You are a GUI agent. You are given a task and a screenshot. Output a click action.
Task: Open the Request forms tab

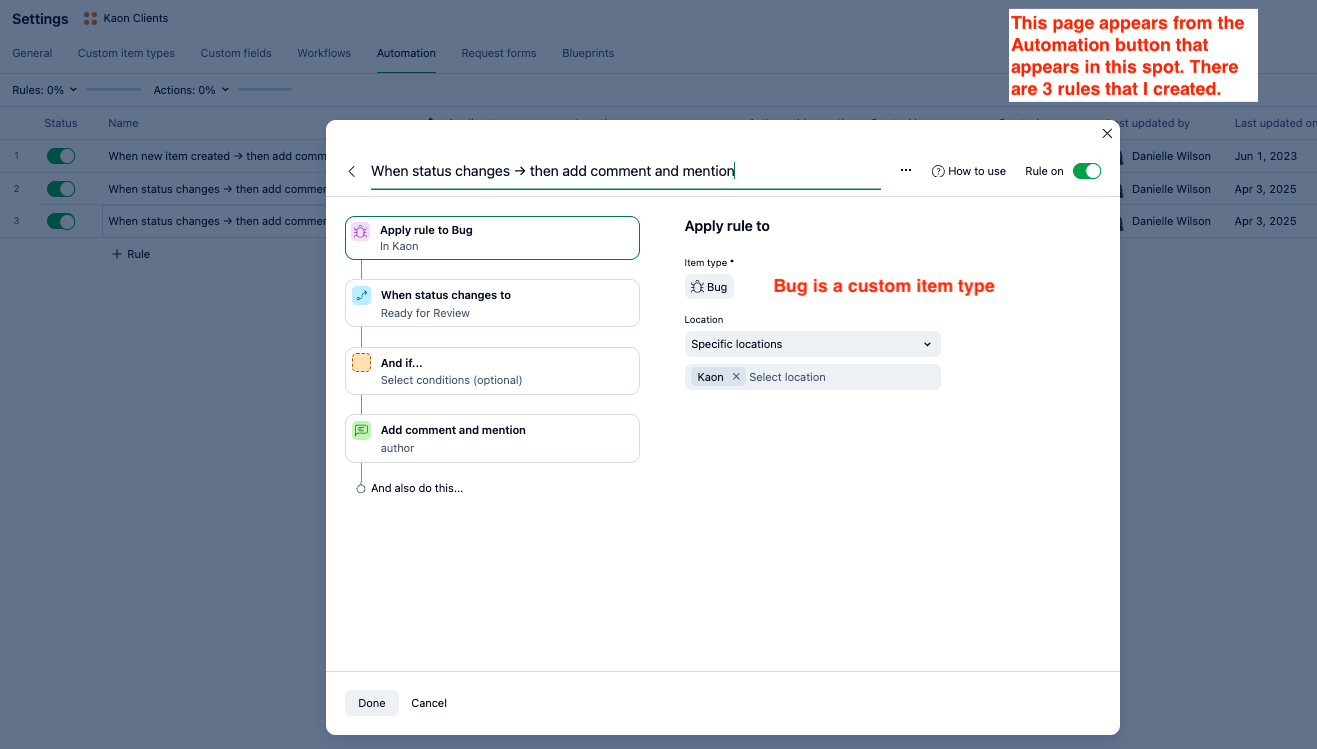point(499,53)
